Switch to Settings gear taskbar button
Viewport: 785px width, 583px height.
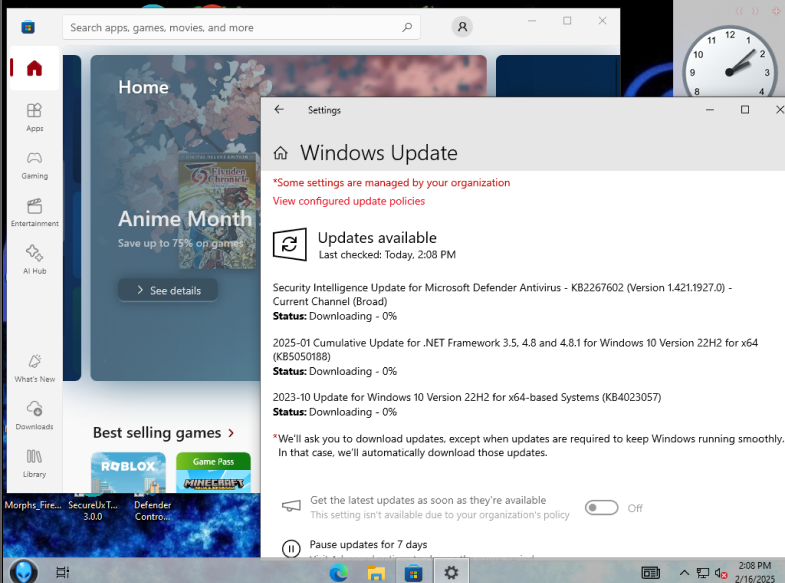pyautogui.click(x=451, y=572)
